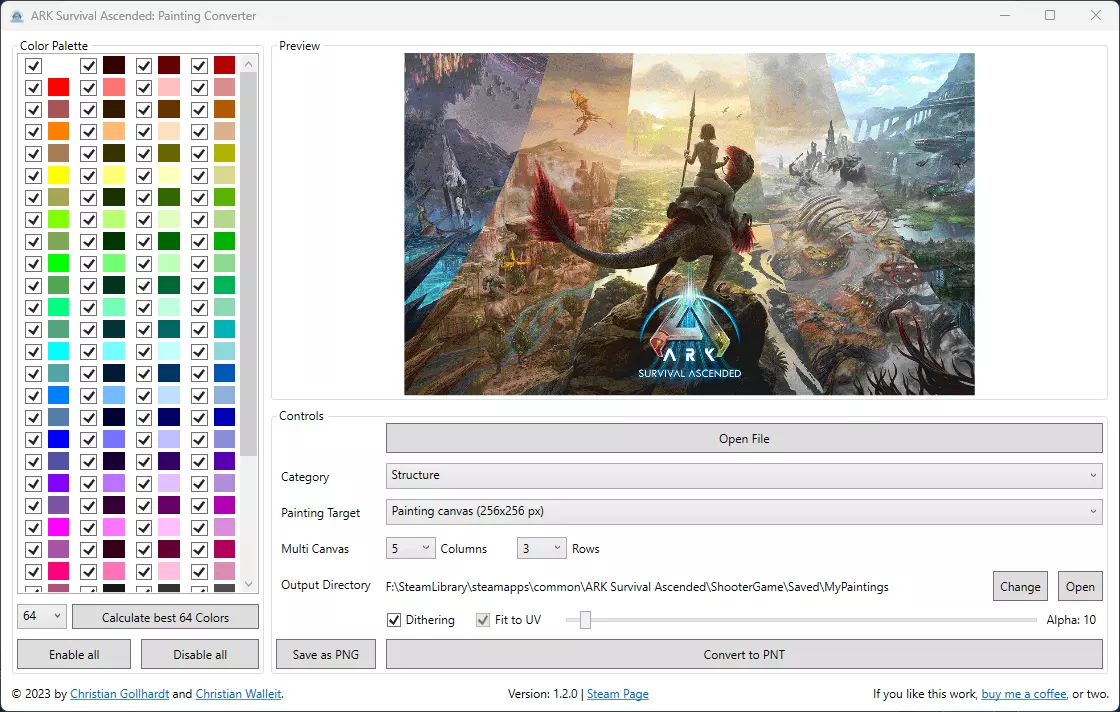
Task: Open the Steam Page link
Action: (617, 694)
